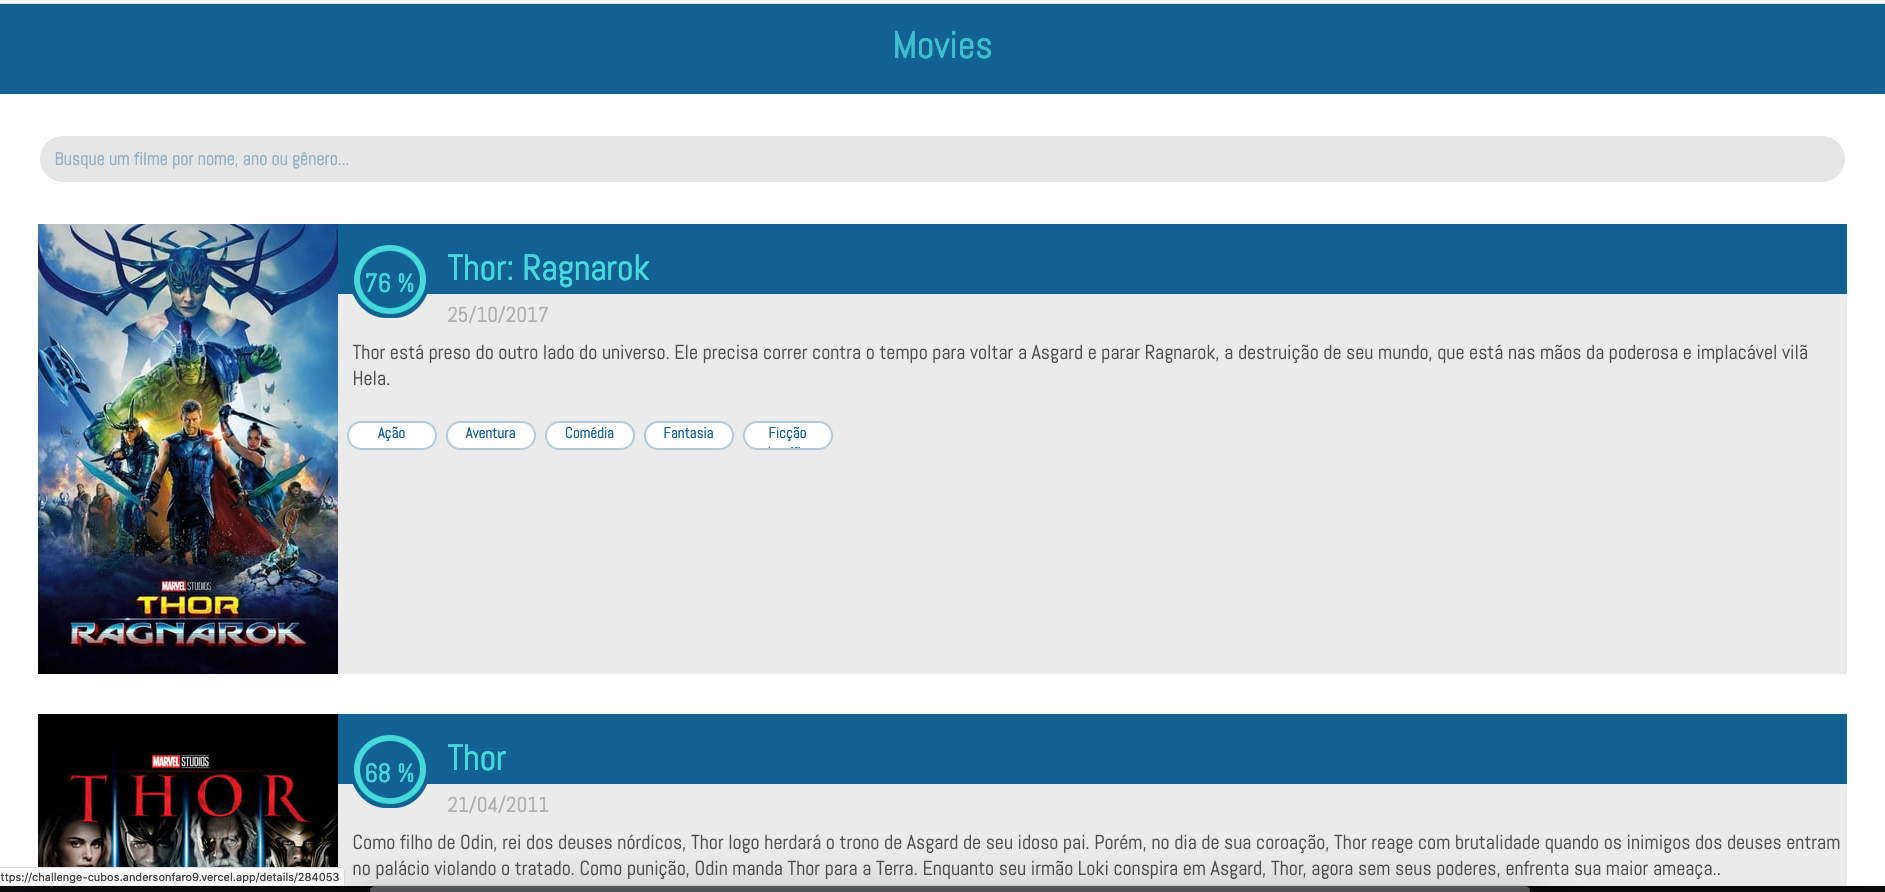
Task: Open the Thor: Ragnarok movie title
Action: (548, 268)
